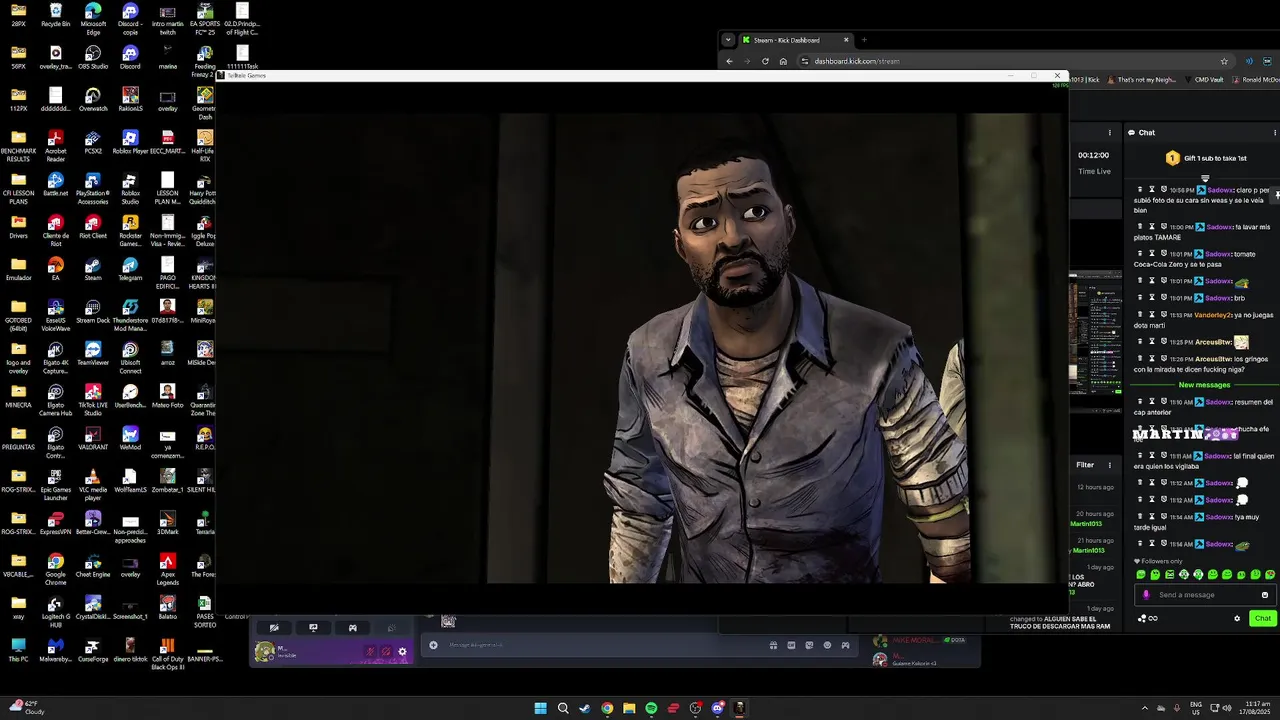Image resolution: width=1280 pixels, height=720 pixels.
Task: Reload the Kick dashboard page
Action: [765, 61]
